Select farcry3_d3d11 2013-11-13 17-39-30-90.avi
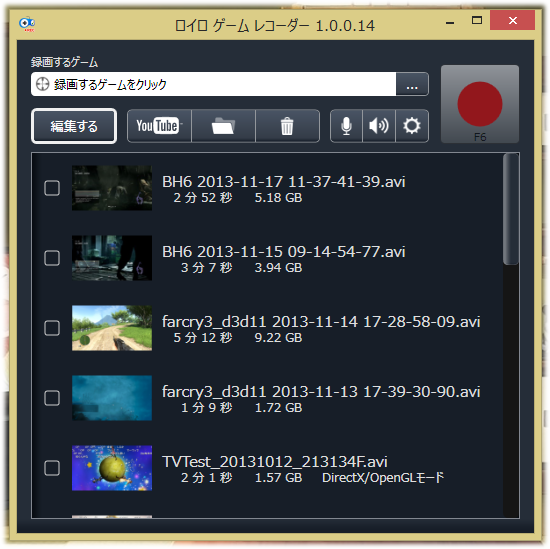The width and height of the screenshot is (550, 549). click(x=321, y=392)
